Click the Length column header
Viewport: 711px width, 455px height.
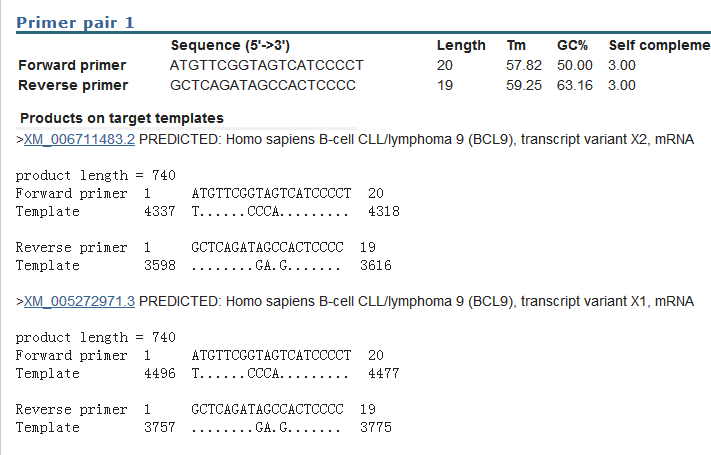(461, 45)
